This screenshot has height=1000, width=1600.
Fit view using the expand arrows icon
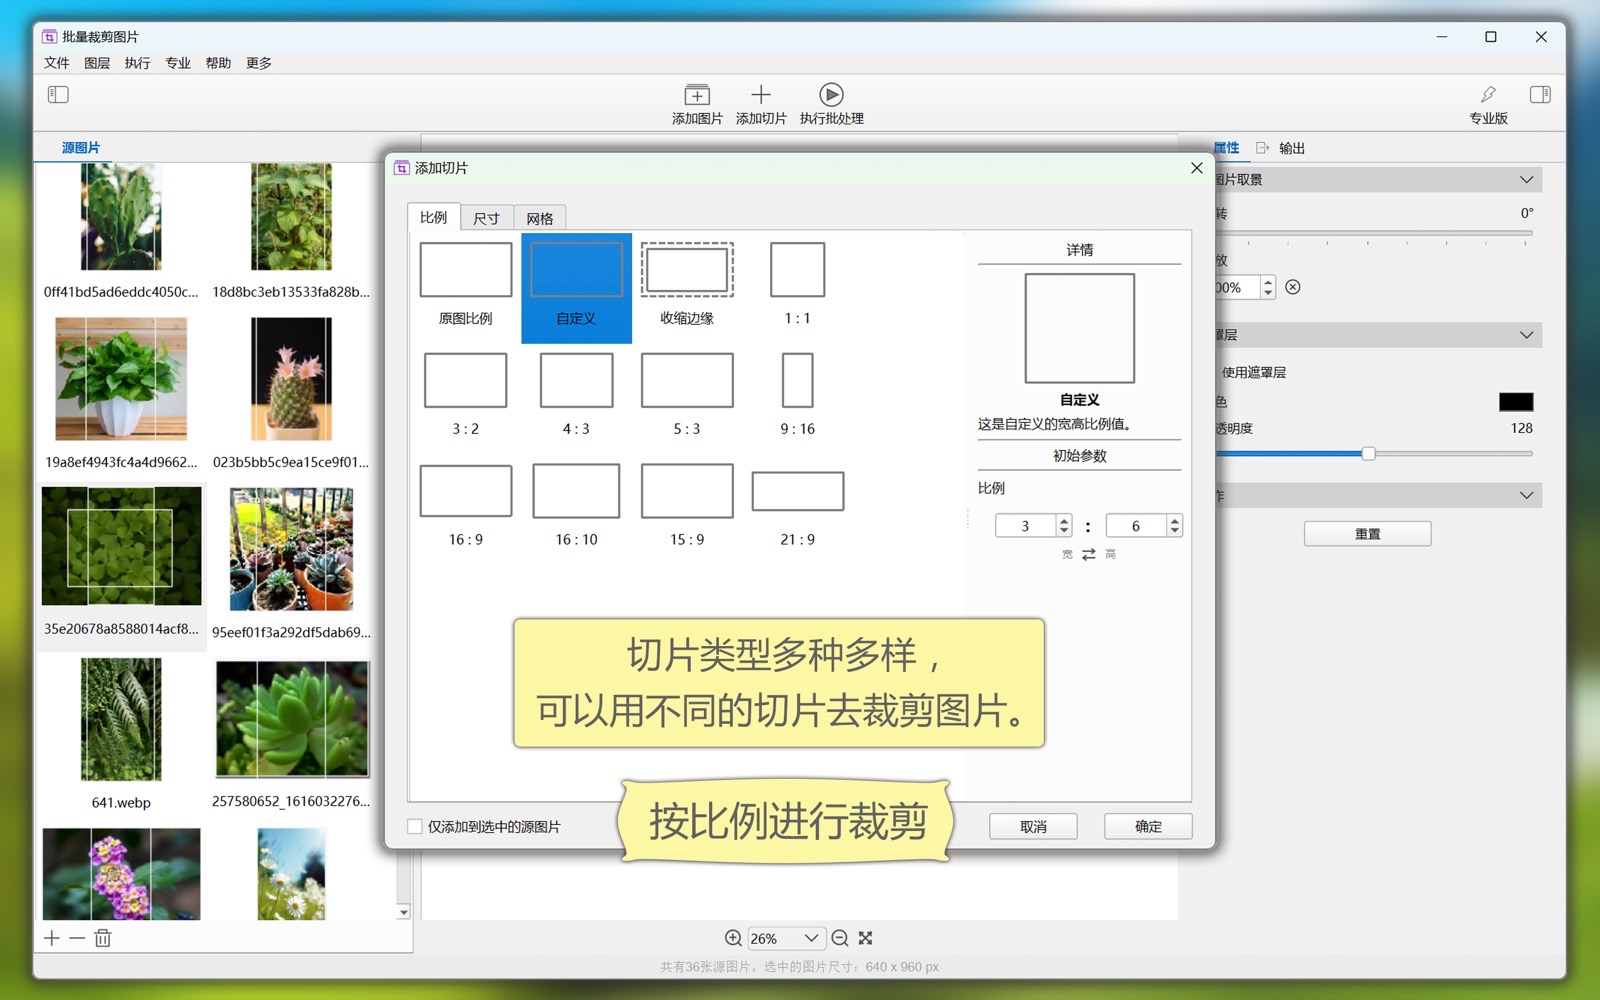pyautogui.click(x=866, y=938)
